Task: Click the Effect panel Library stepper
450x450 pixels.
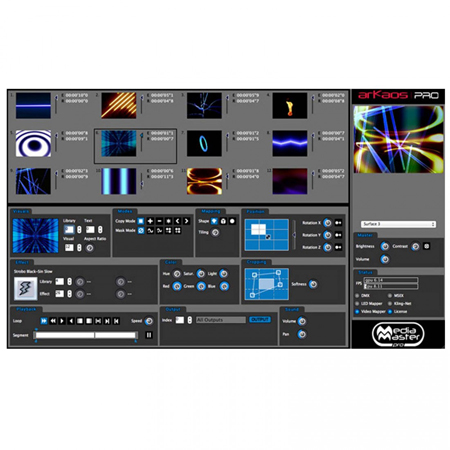Action: pyautogui.click(x=70, y=282)
